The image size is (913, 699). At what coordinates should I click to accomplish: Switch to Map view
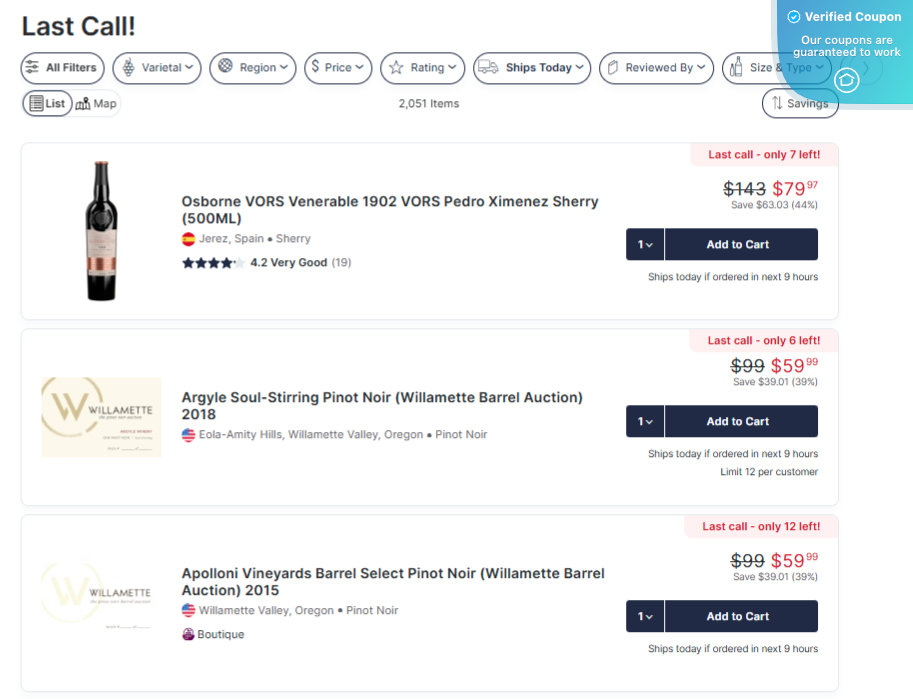click(95, 102)
